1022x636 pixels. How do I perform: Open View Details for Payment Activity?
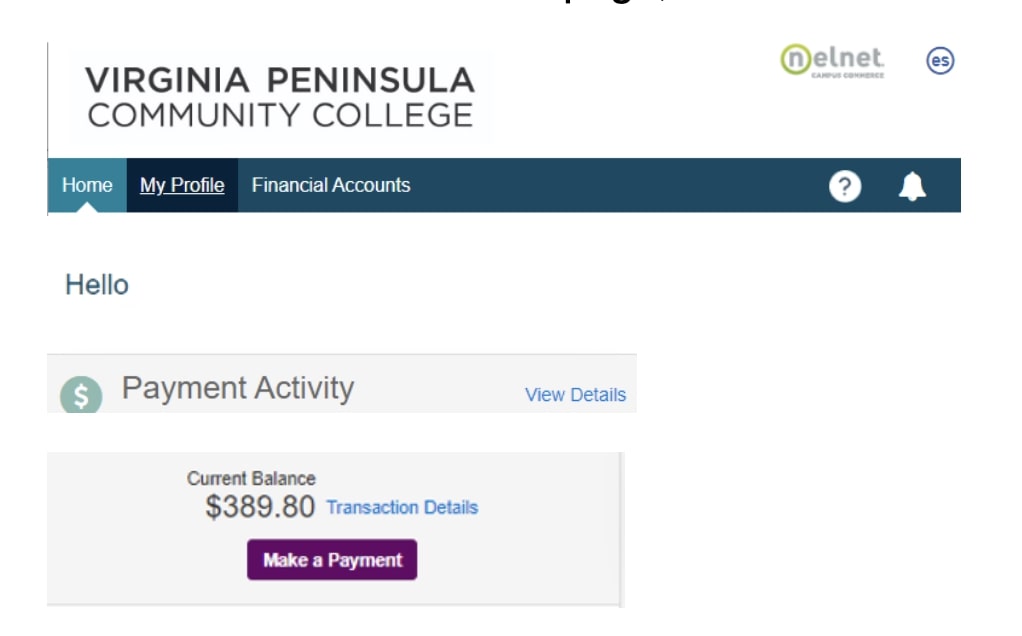575,395
